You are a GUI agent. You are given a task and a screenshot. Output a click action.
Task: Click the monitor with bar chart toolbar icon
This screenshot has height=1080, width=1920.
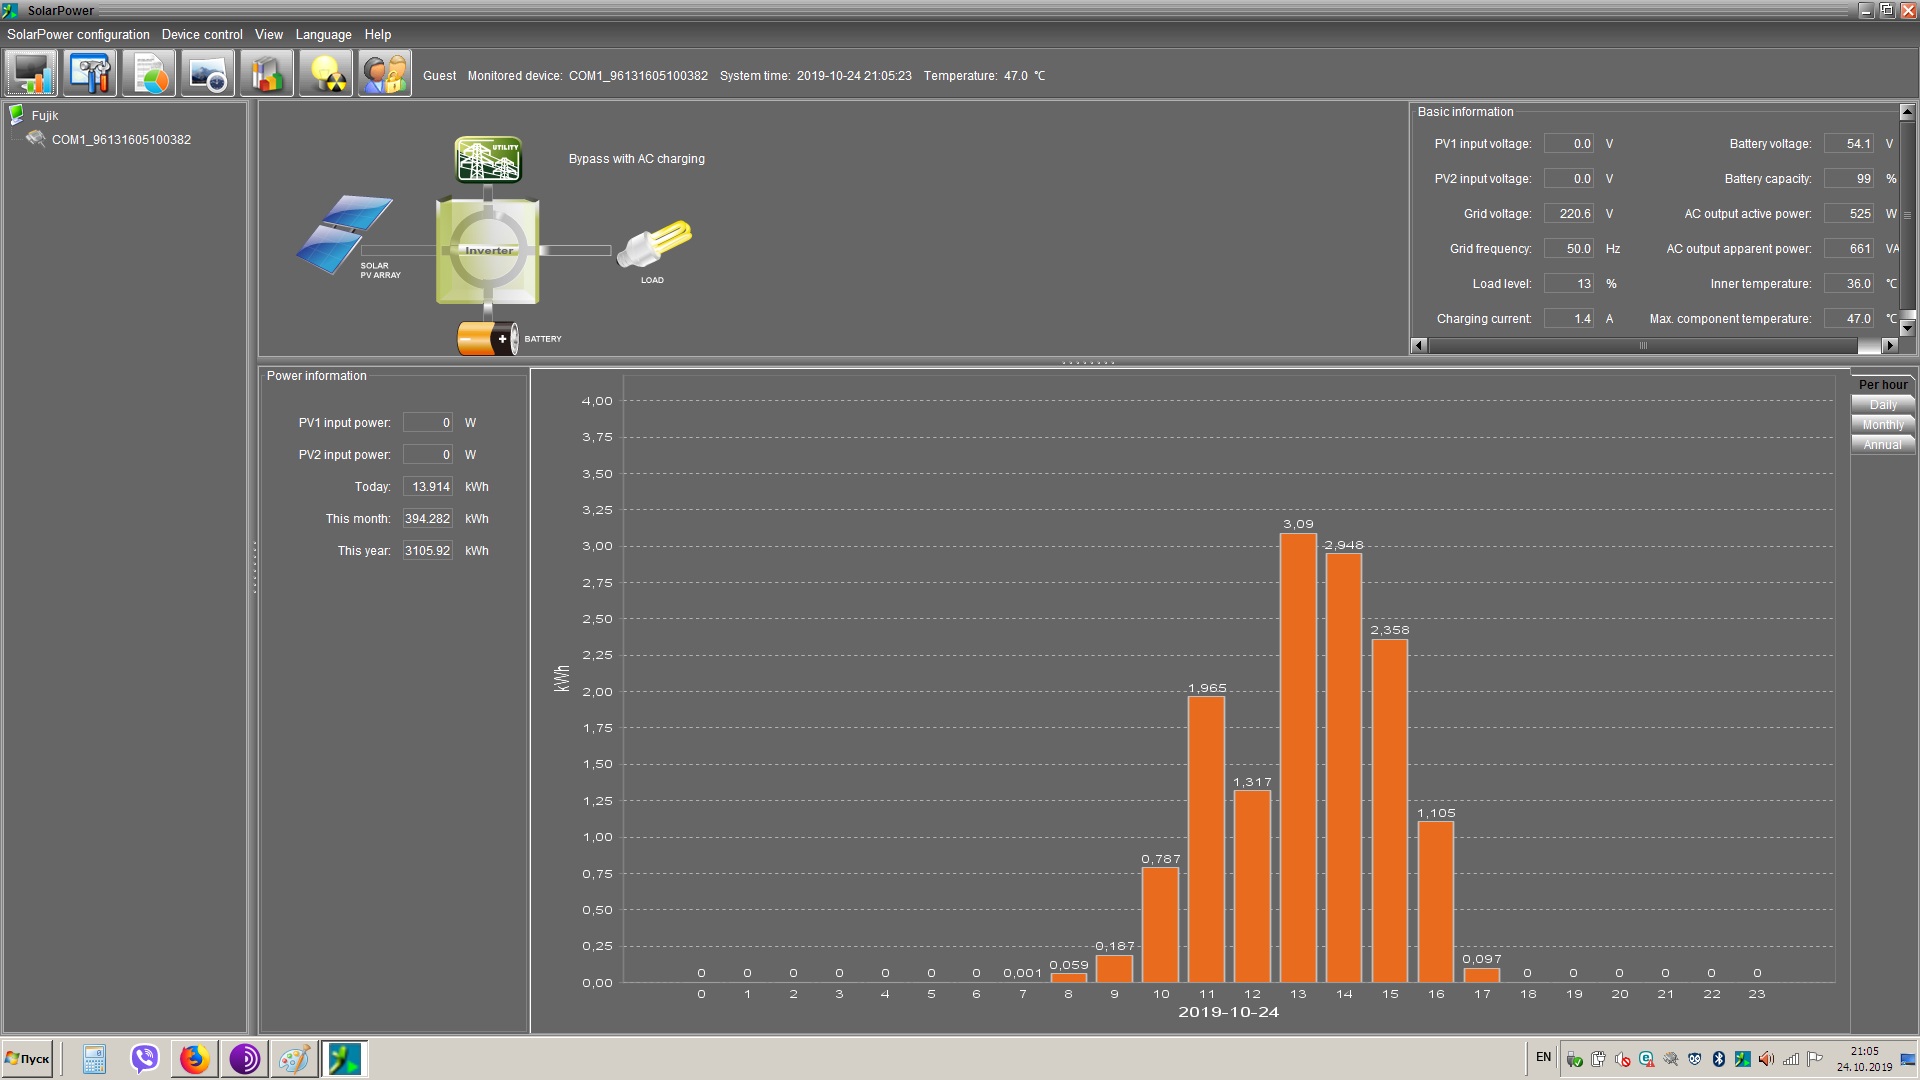coord(31,74)
